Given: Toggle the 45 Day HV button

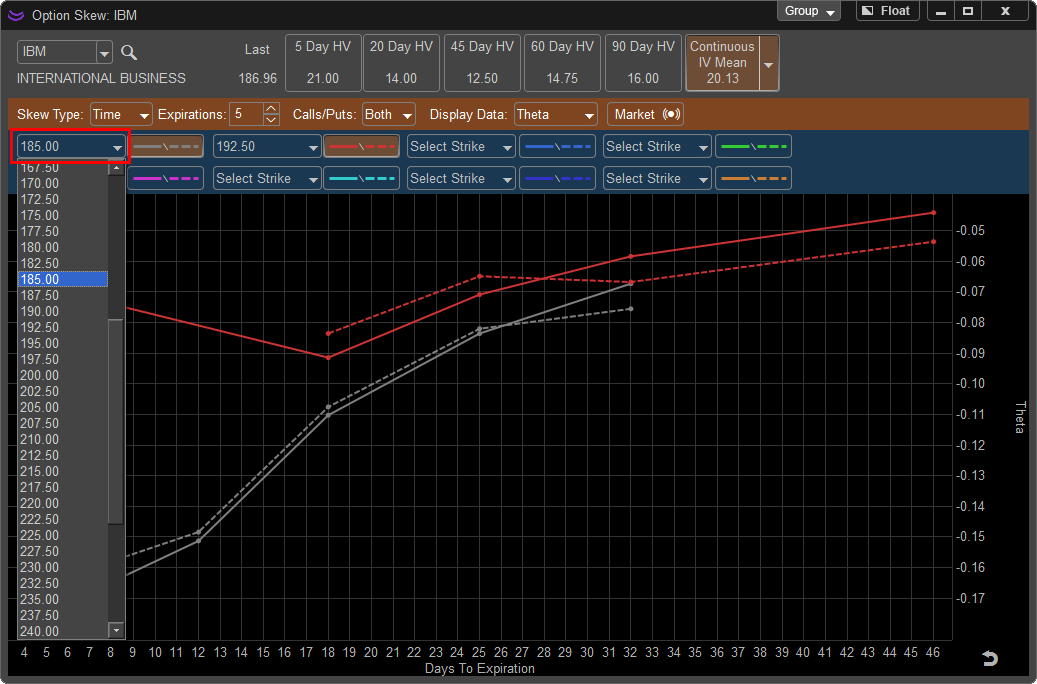Looking at the screenshot, I should point(482,63).
